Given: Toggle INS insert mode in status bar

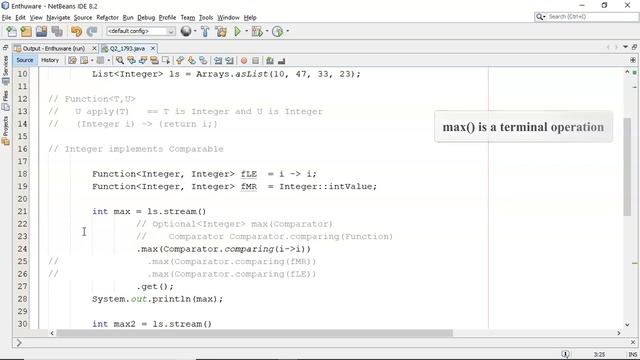Looking at the screenshot, I should coord(633,354).
